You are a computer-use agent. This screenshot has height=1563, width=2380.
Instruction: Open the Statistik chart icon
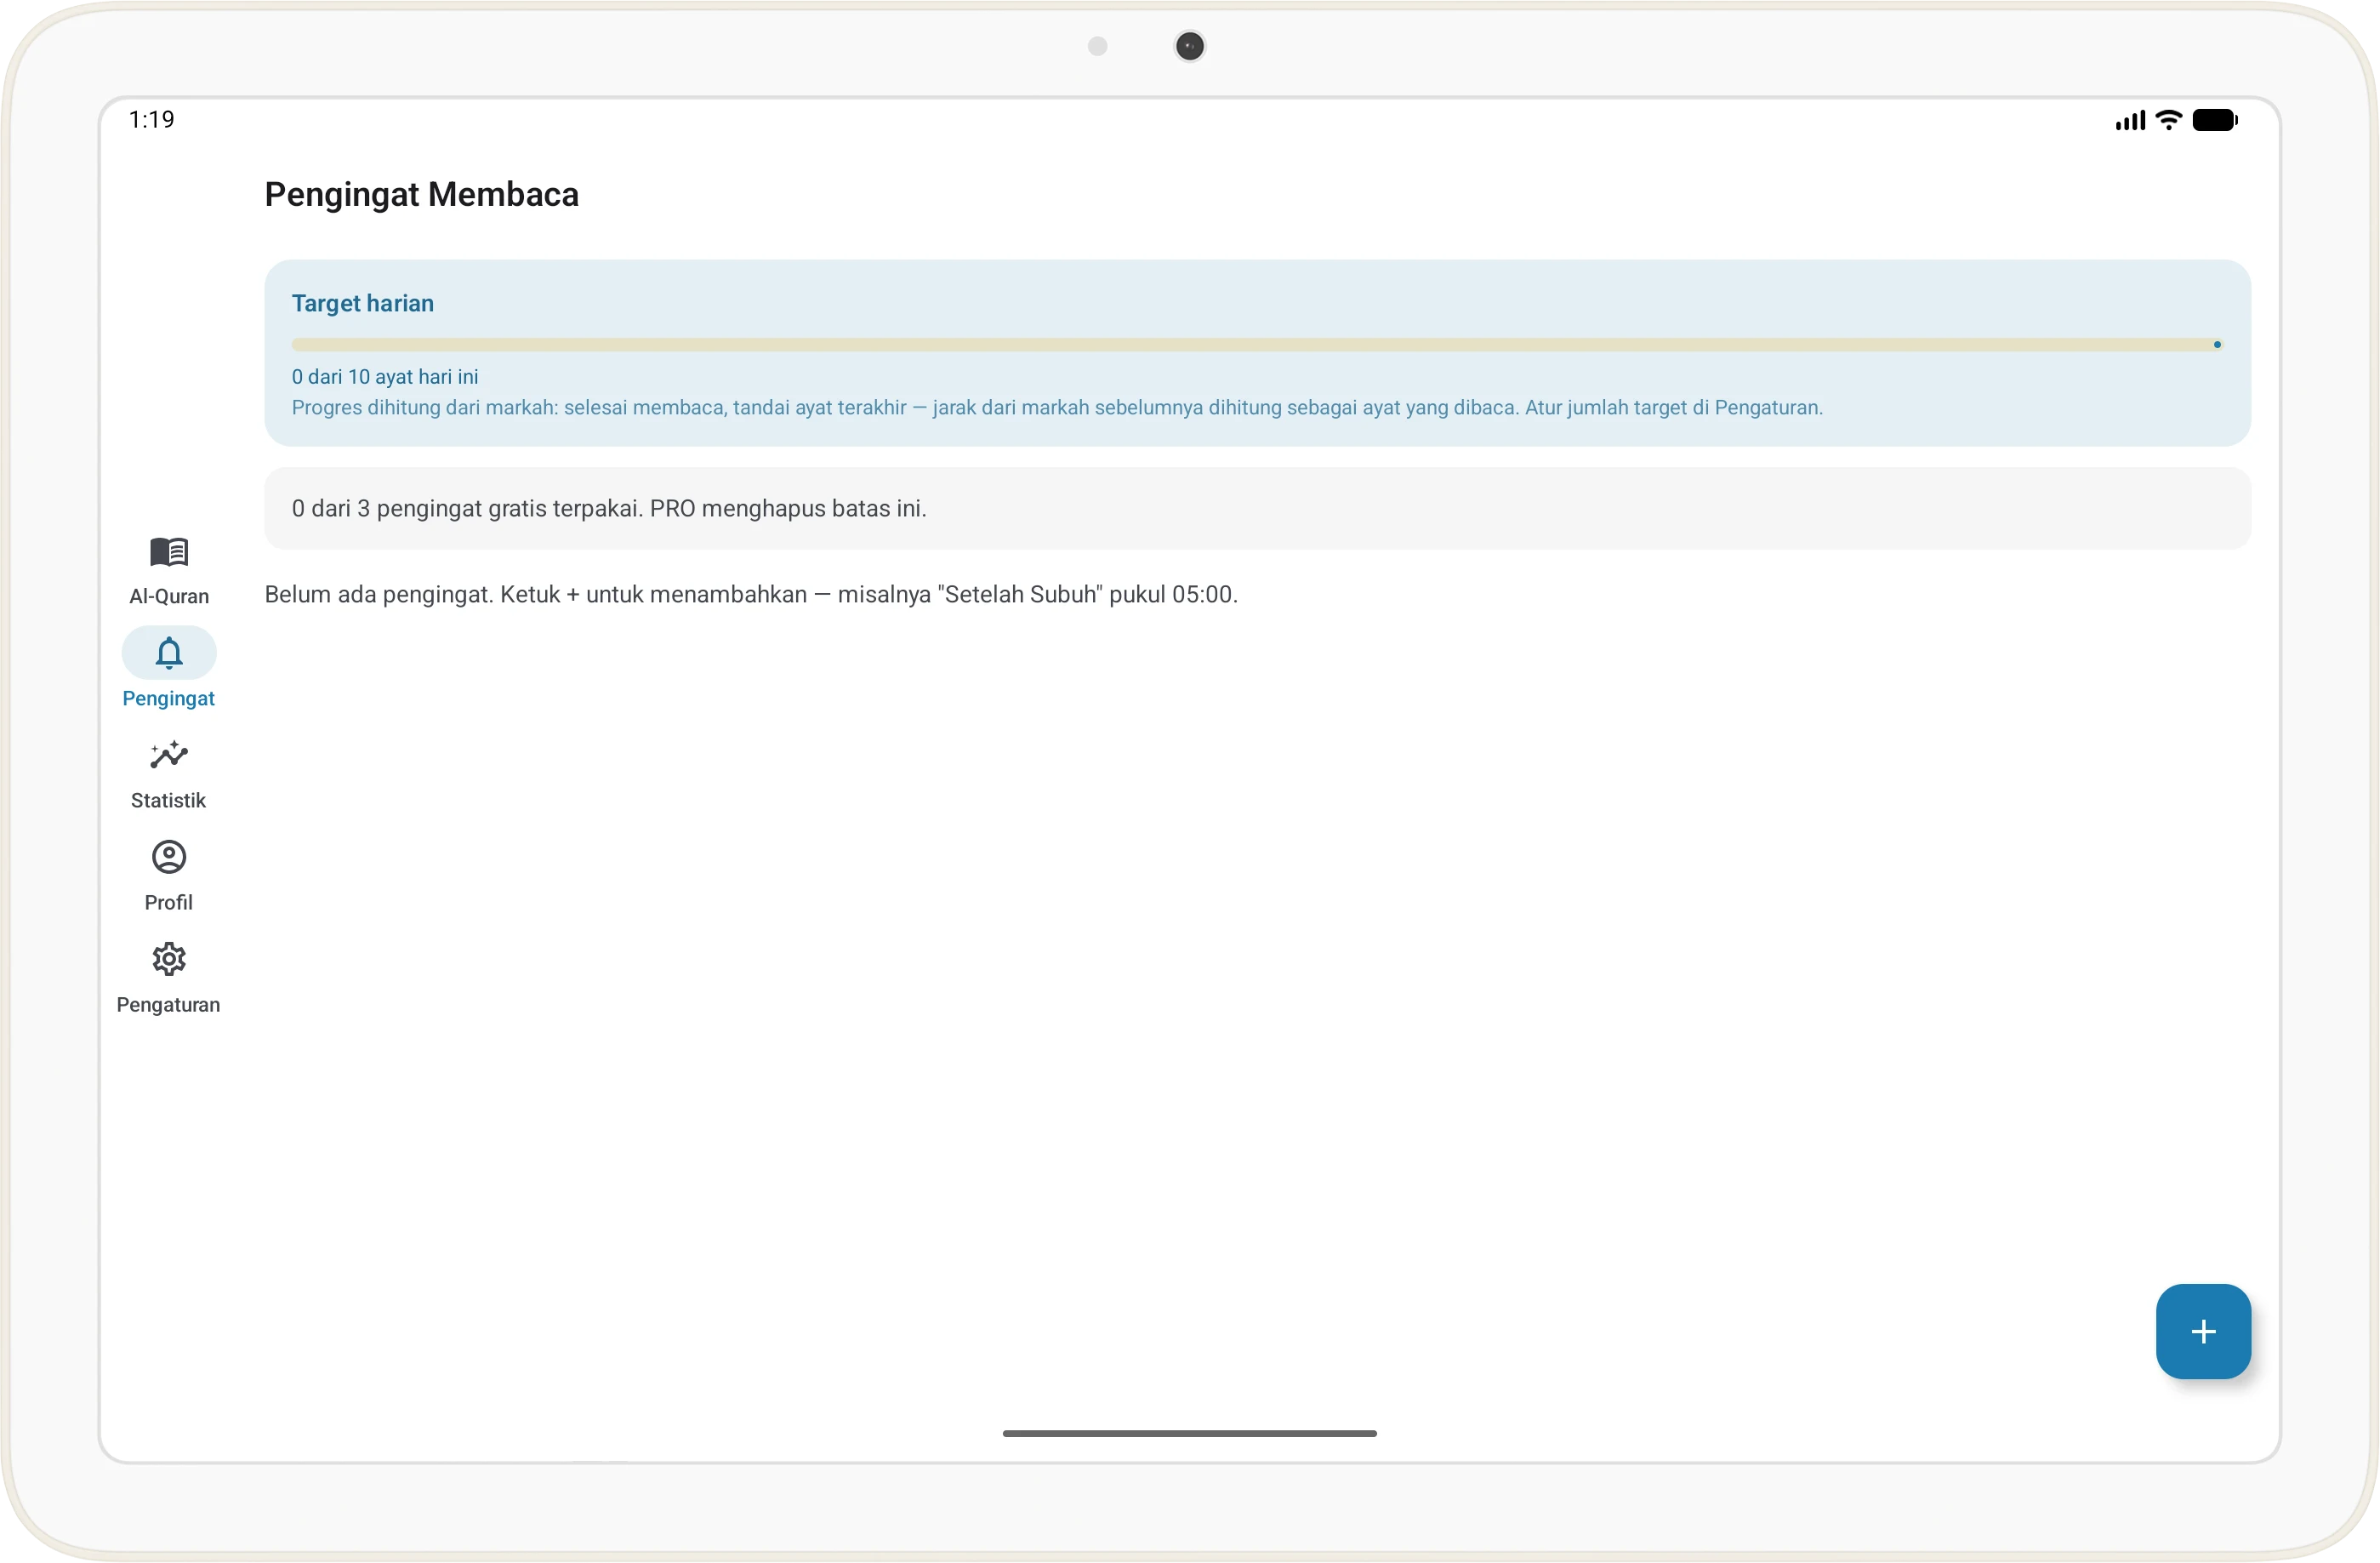(x=169, y=755)
